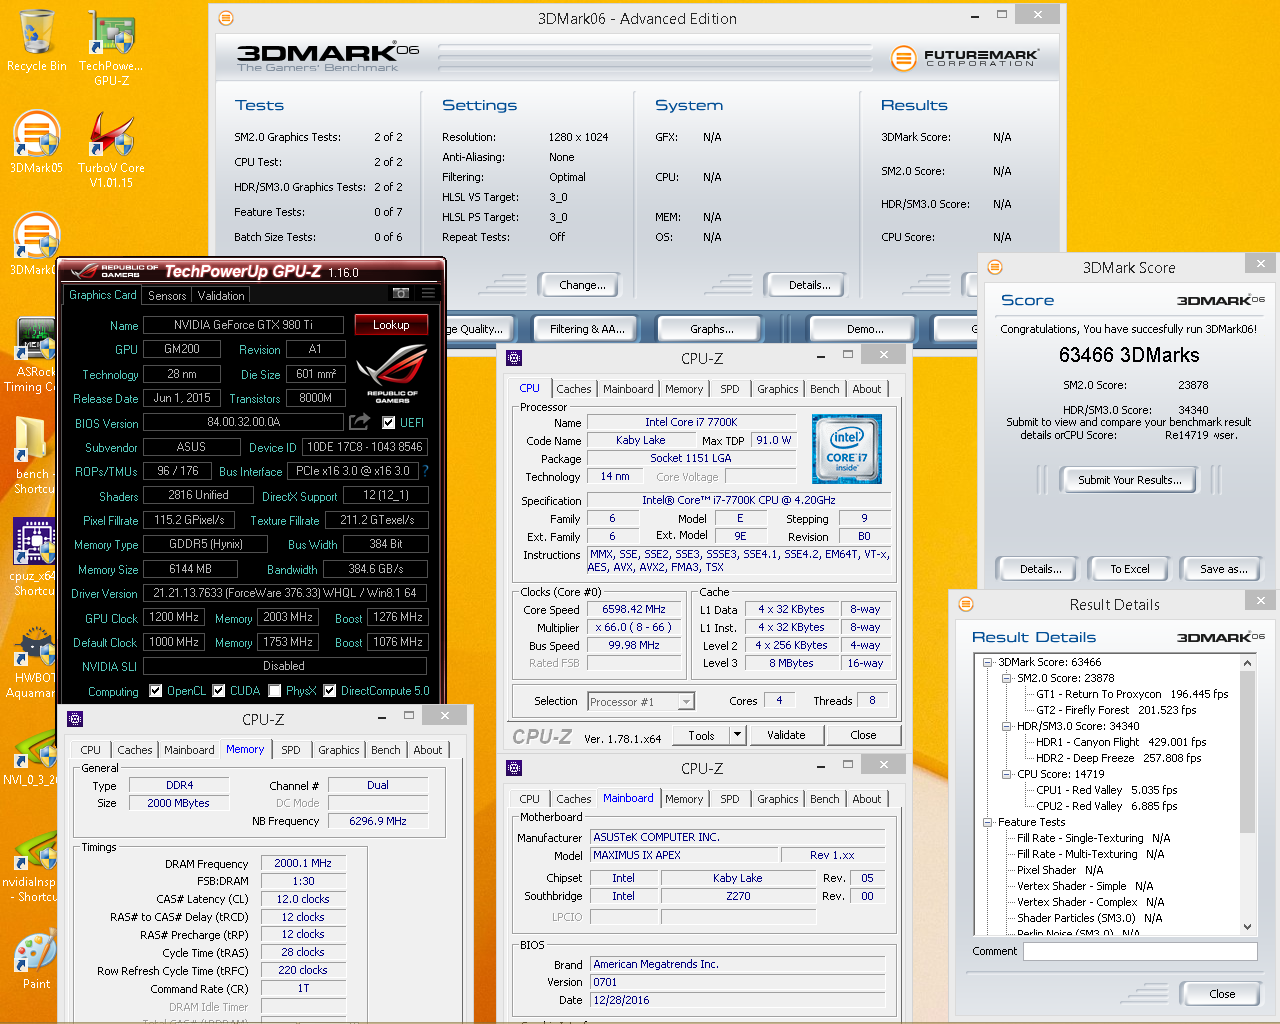The height and width of the screenshot is (1024, 1280).
Task: Open the Processor #1 selection dropdown
Action: coord(641,702)
